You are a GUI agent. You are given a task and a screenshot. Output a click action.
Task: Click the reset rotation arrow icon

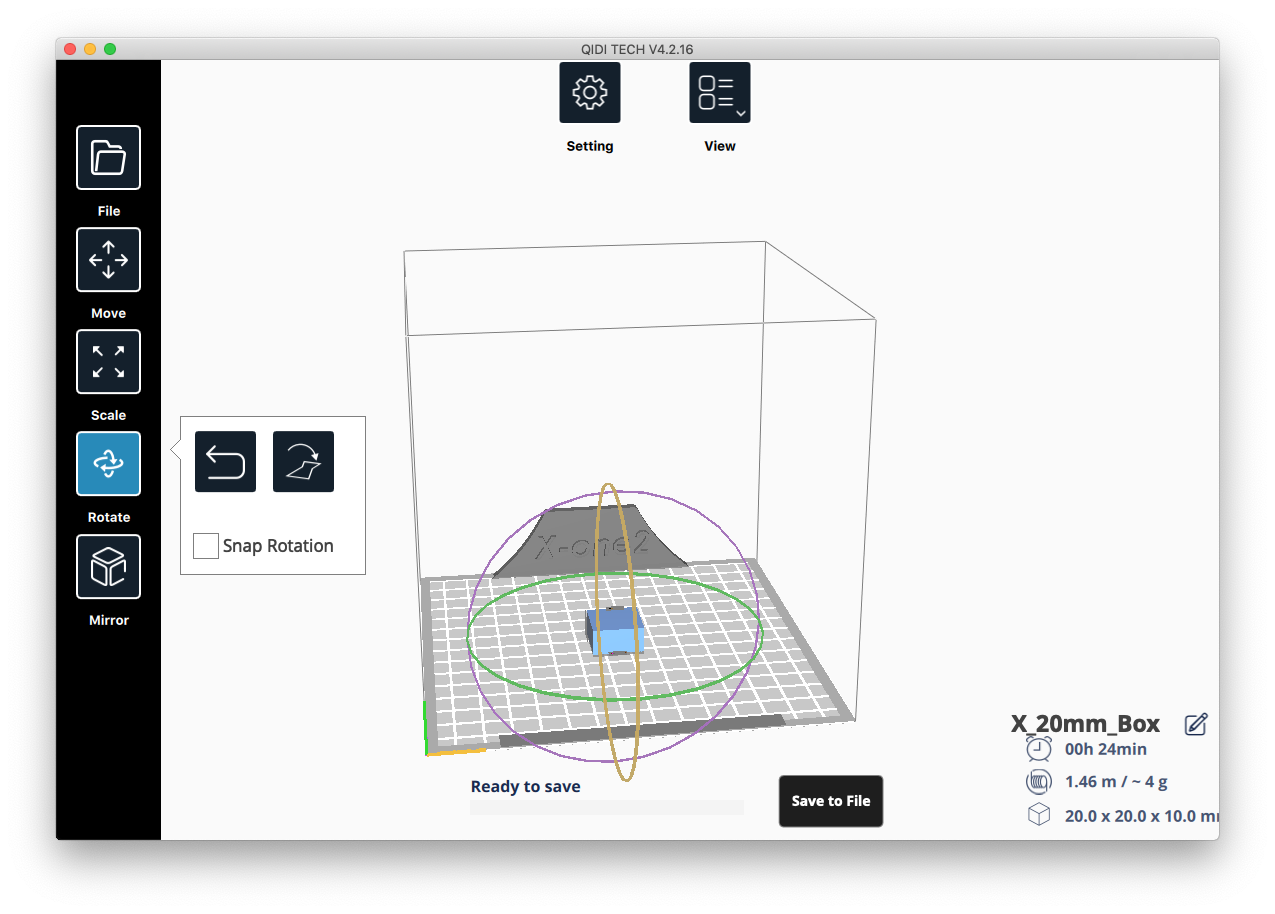tap(225, 462)
